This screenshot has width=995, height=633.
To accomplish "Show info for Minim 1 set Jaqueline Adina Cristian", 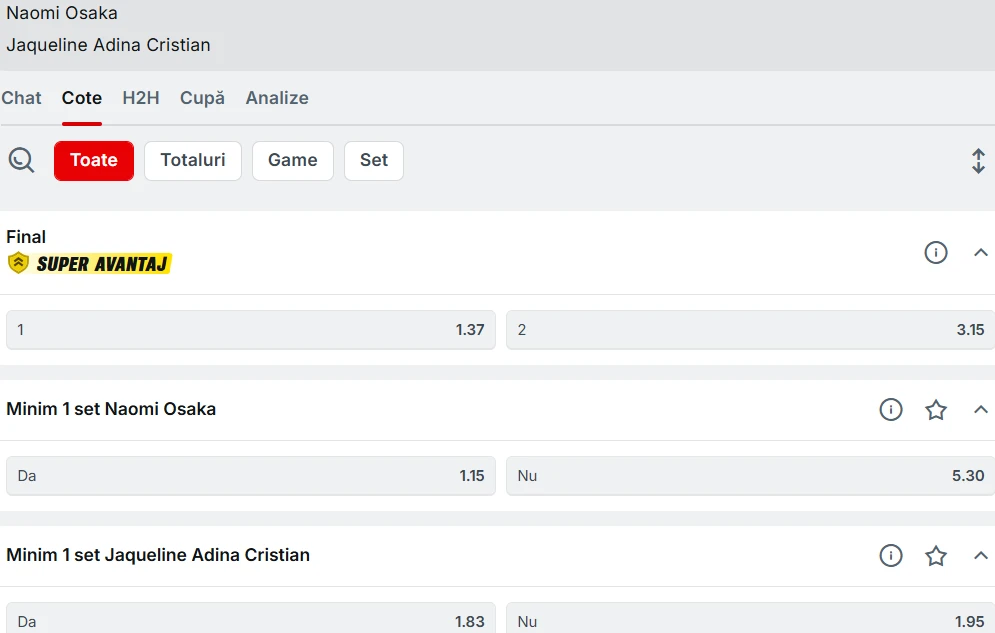I will coord(890,555).
